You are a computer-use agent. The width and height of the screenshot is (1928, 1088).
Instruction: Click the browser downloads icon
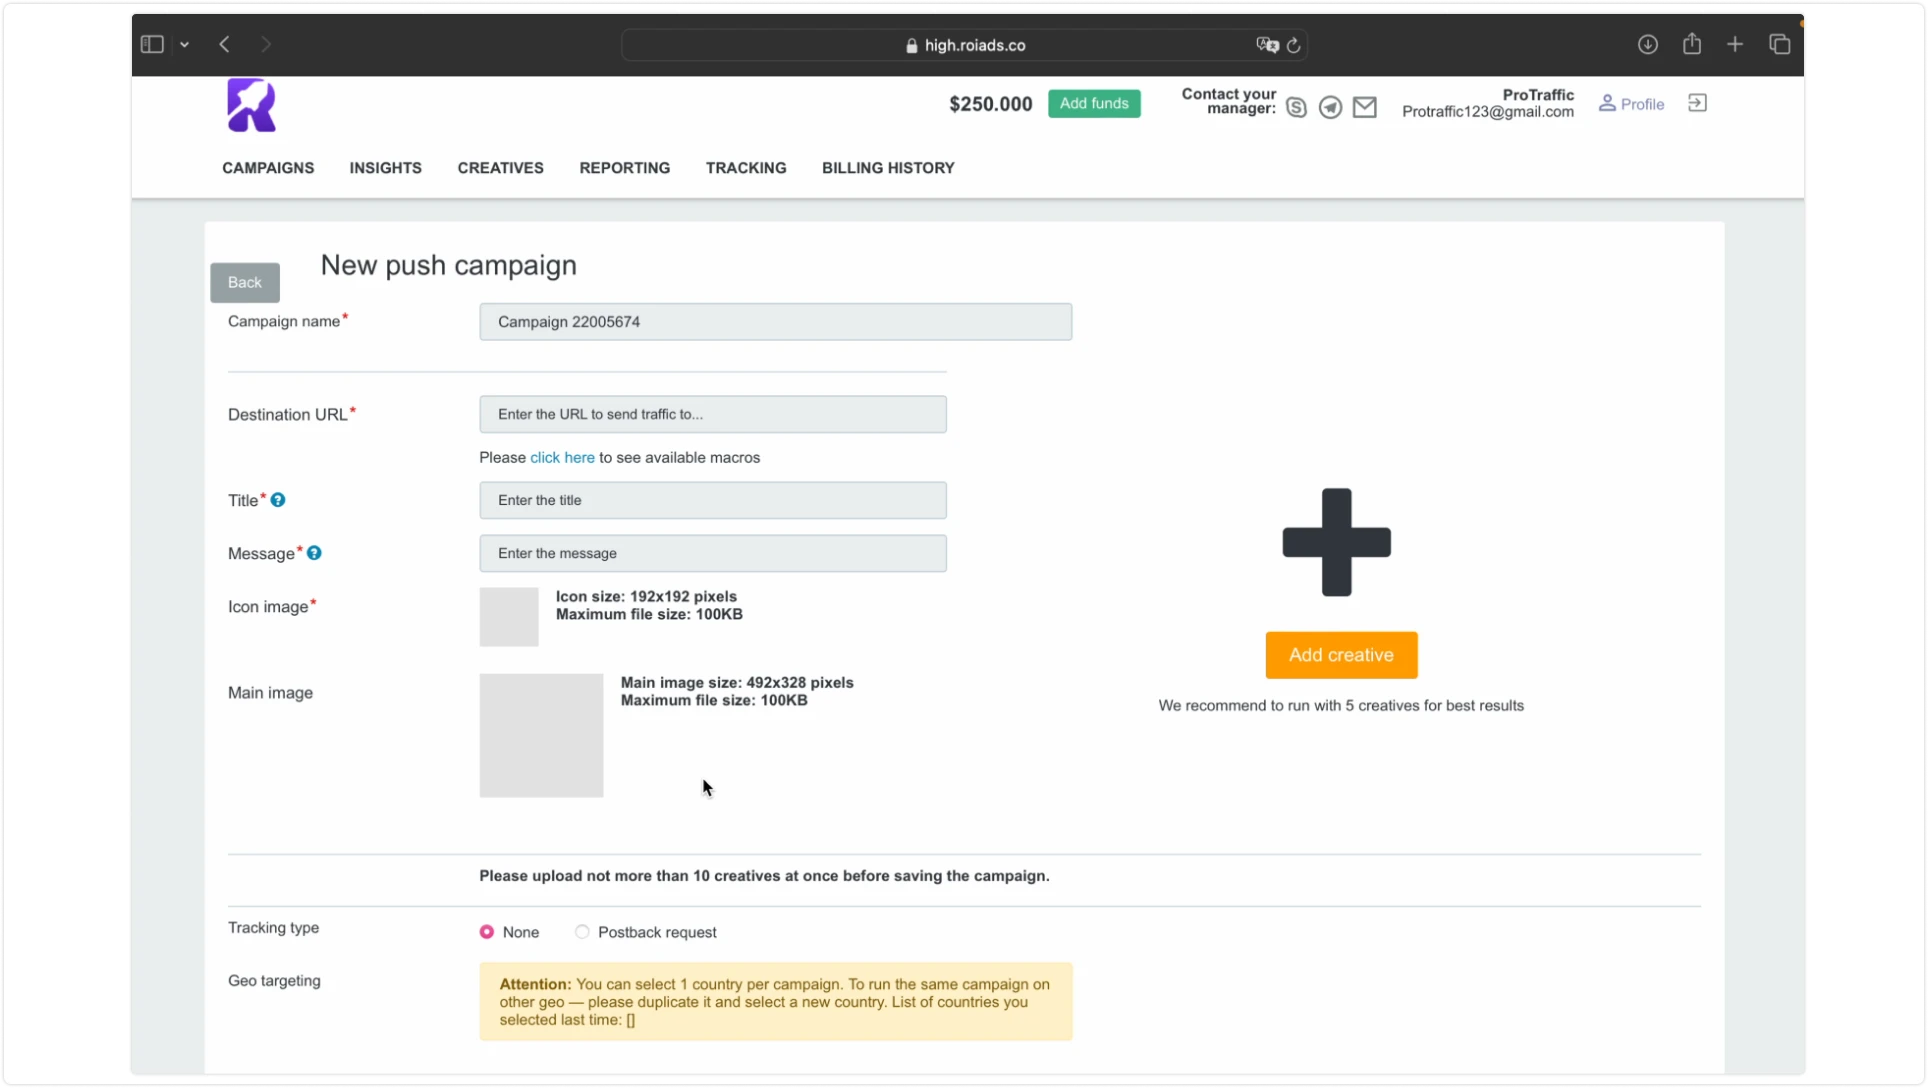1648,44
